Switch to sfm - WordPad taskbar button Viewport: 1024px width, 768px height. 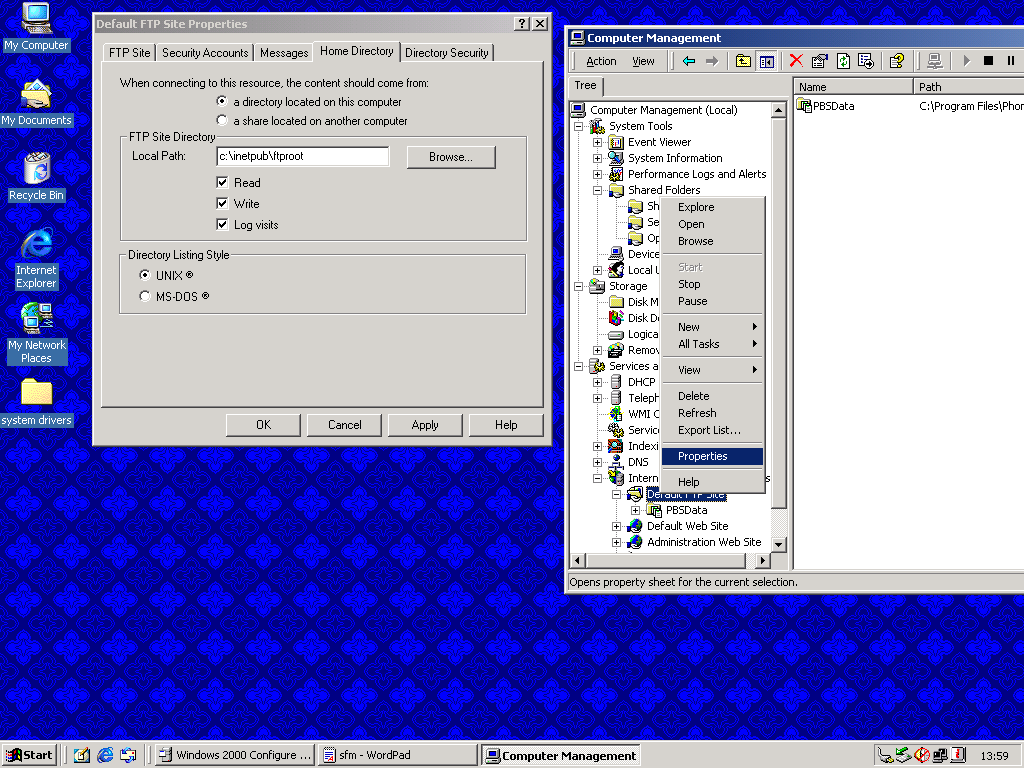(x=398, y=755)
